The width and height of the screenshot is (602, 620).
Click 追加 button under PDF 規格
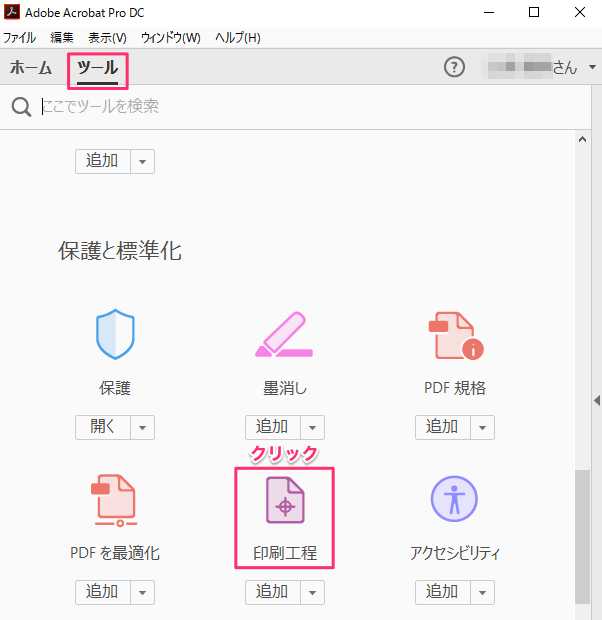coord(443,427)
